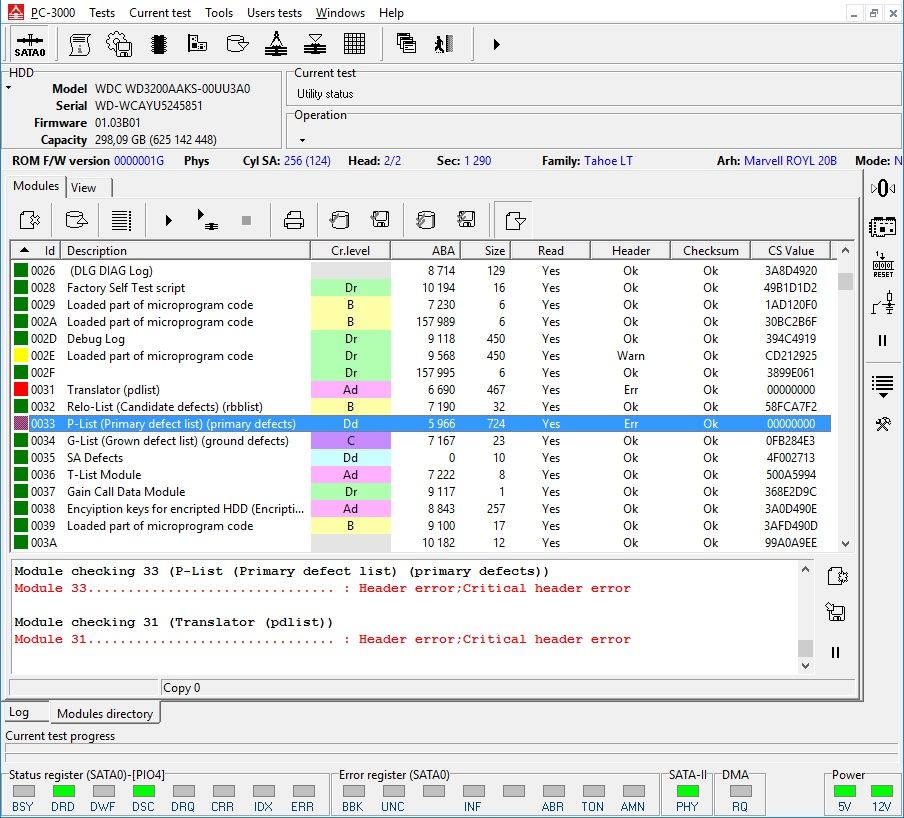Click the stop square in Modules toolbar
Image resolution: width=904 pixels, height=818 pixels.
246,220
